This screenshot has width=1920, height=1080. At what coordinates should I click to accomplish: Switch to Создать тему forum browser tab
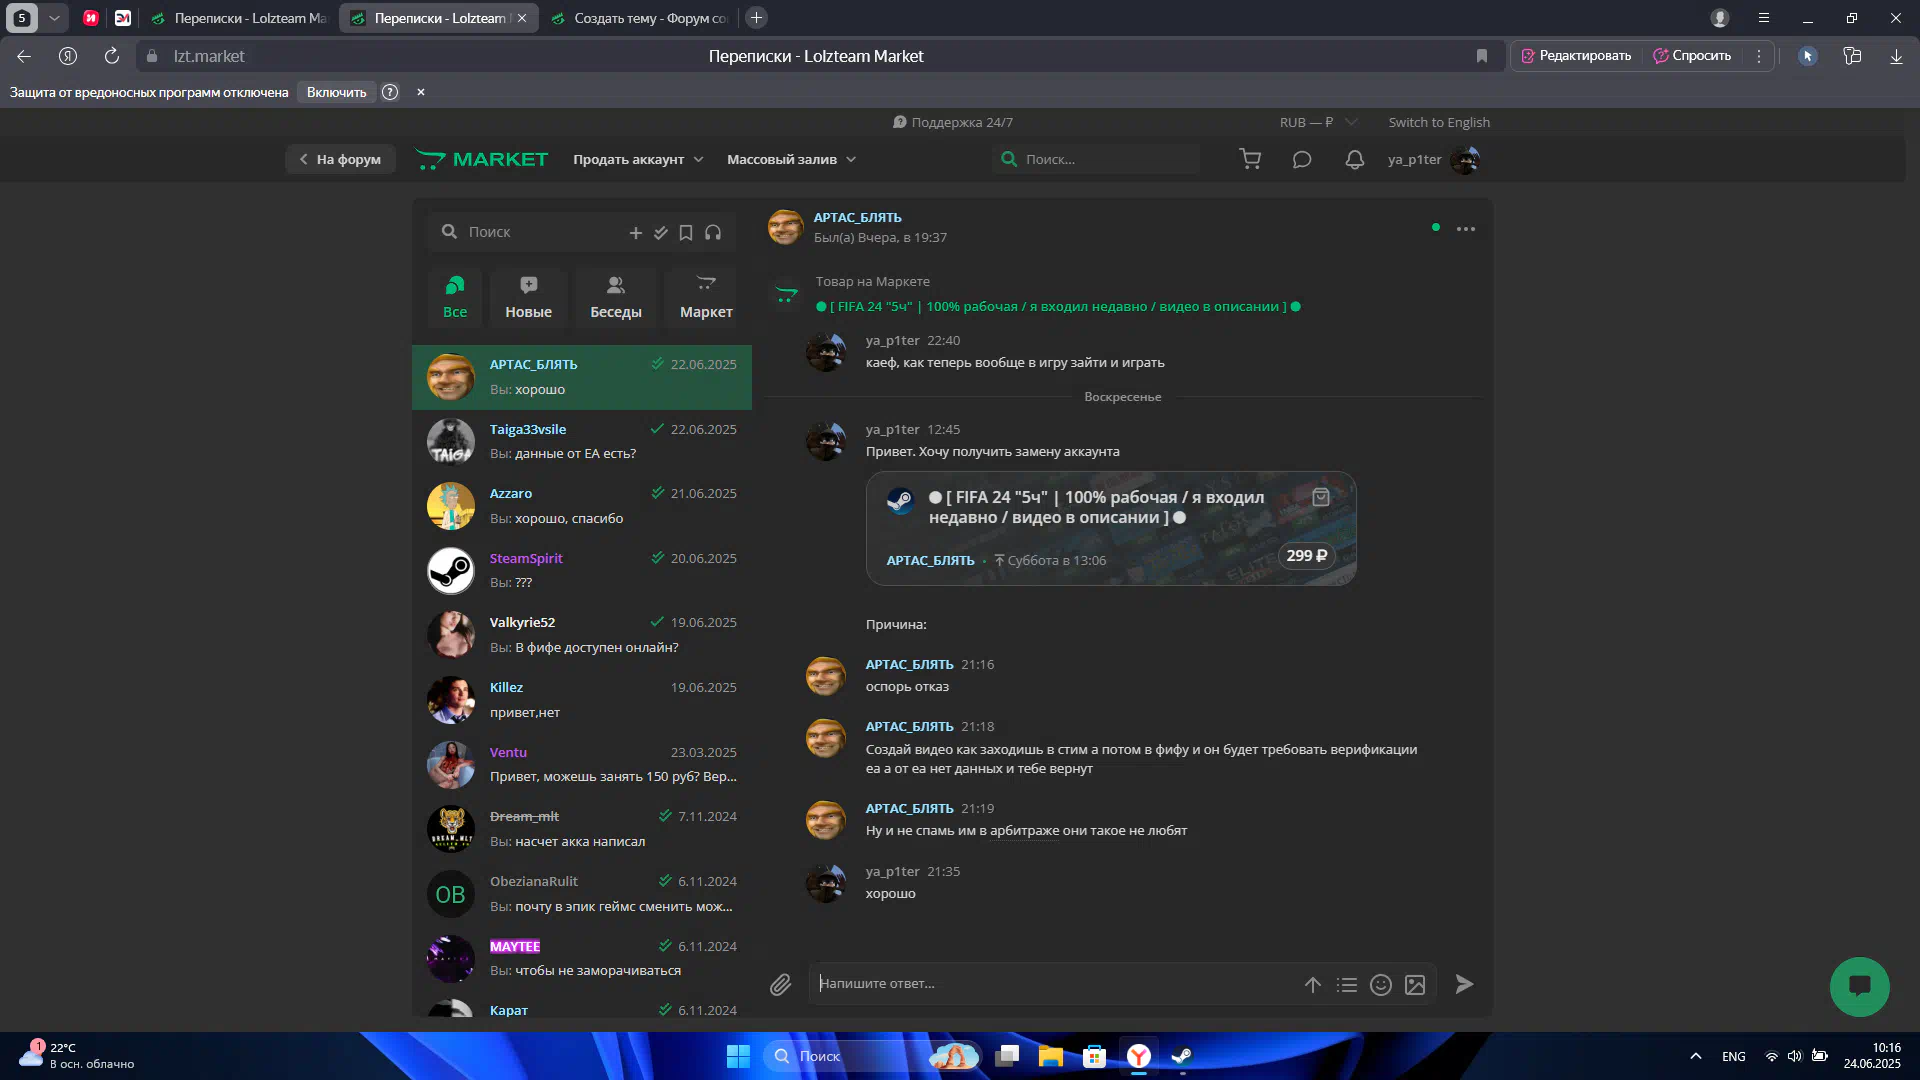(x=641, y=18)
